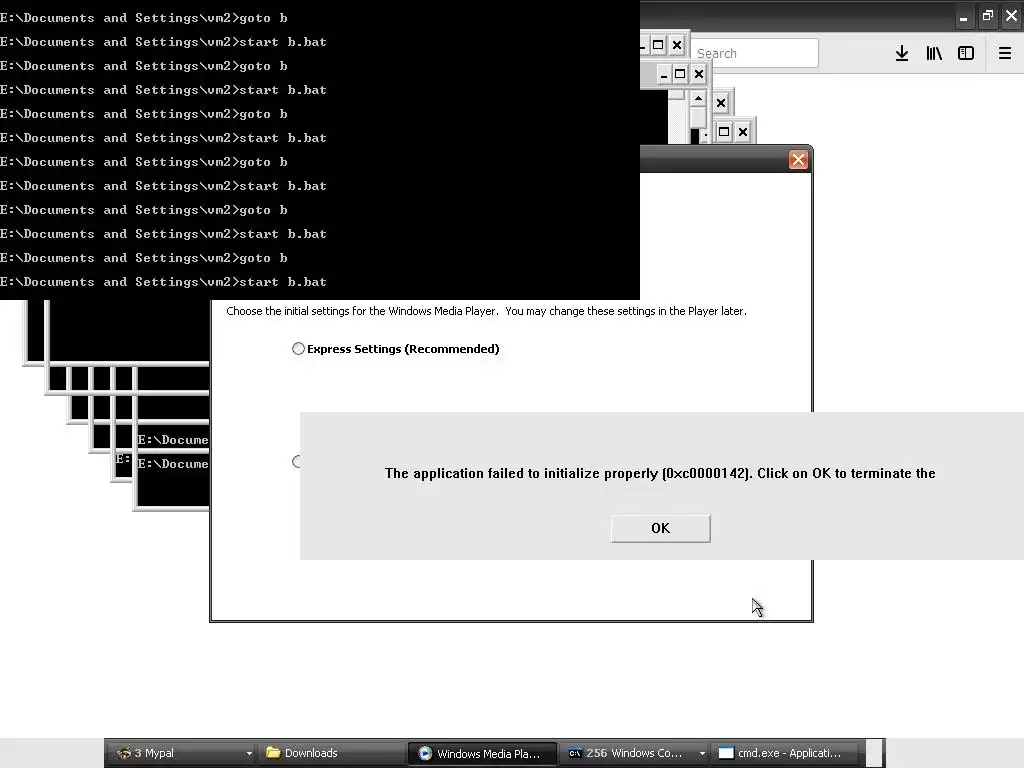Restore down the browser window
This screenshot has width=1024, height=768.
tap(987, 16)
